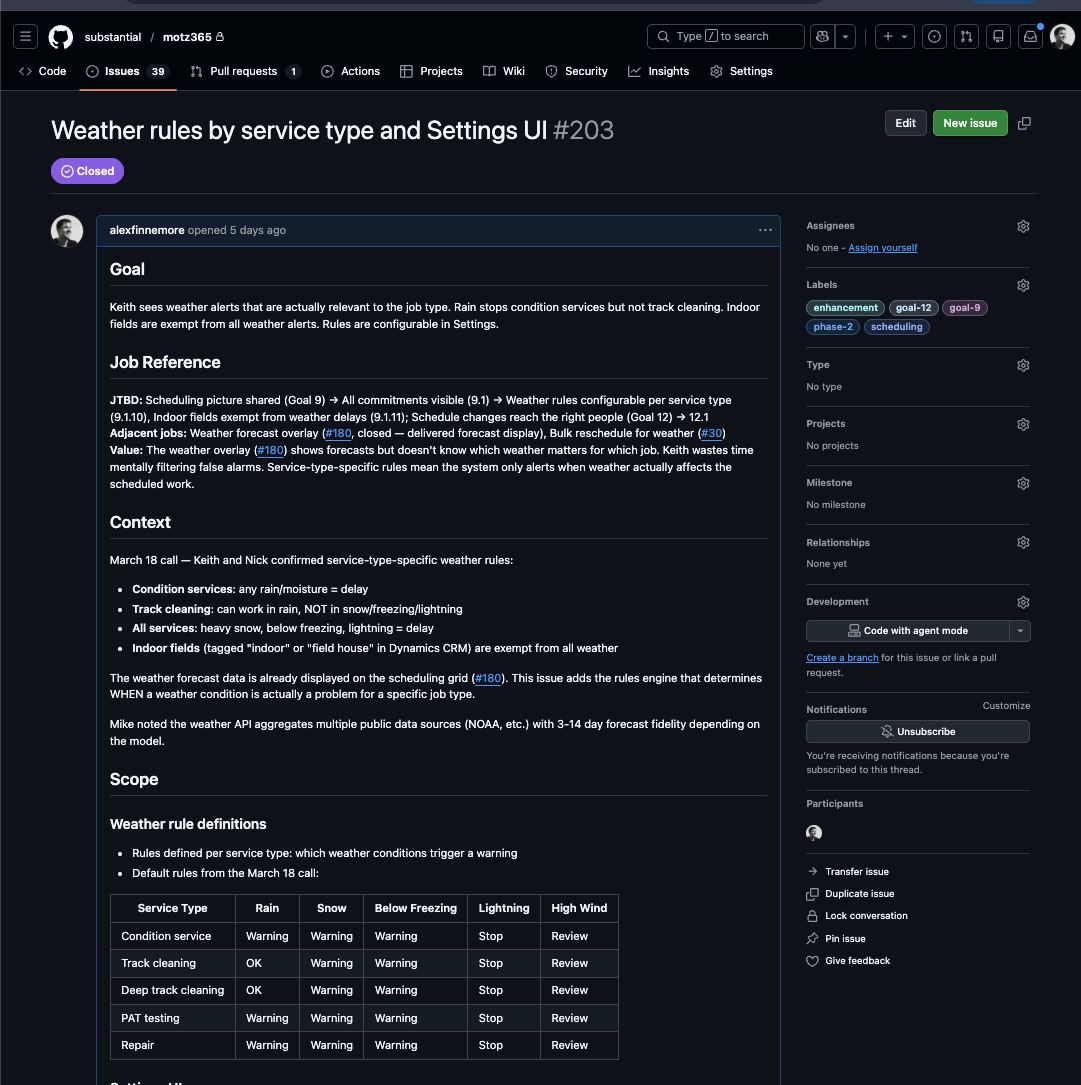Switch to the Code tab
Image resolution: width=1081 pixels, height=1085 pixels.
click(43, 71)
